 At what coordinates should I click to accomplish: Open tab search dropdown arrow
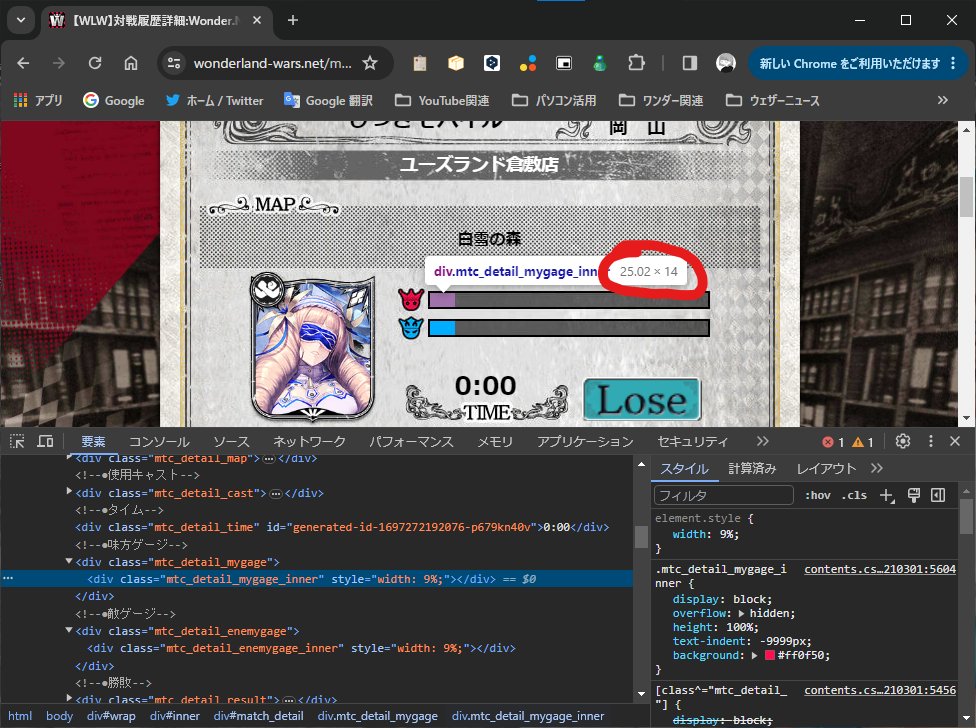tap(21, 20)
